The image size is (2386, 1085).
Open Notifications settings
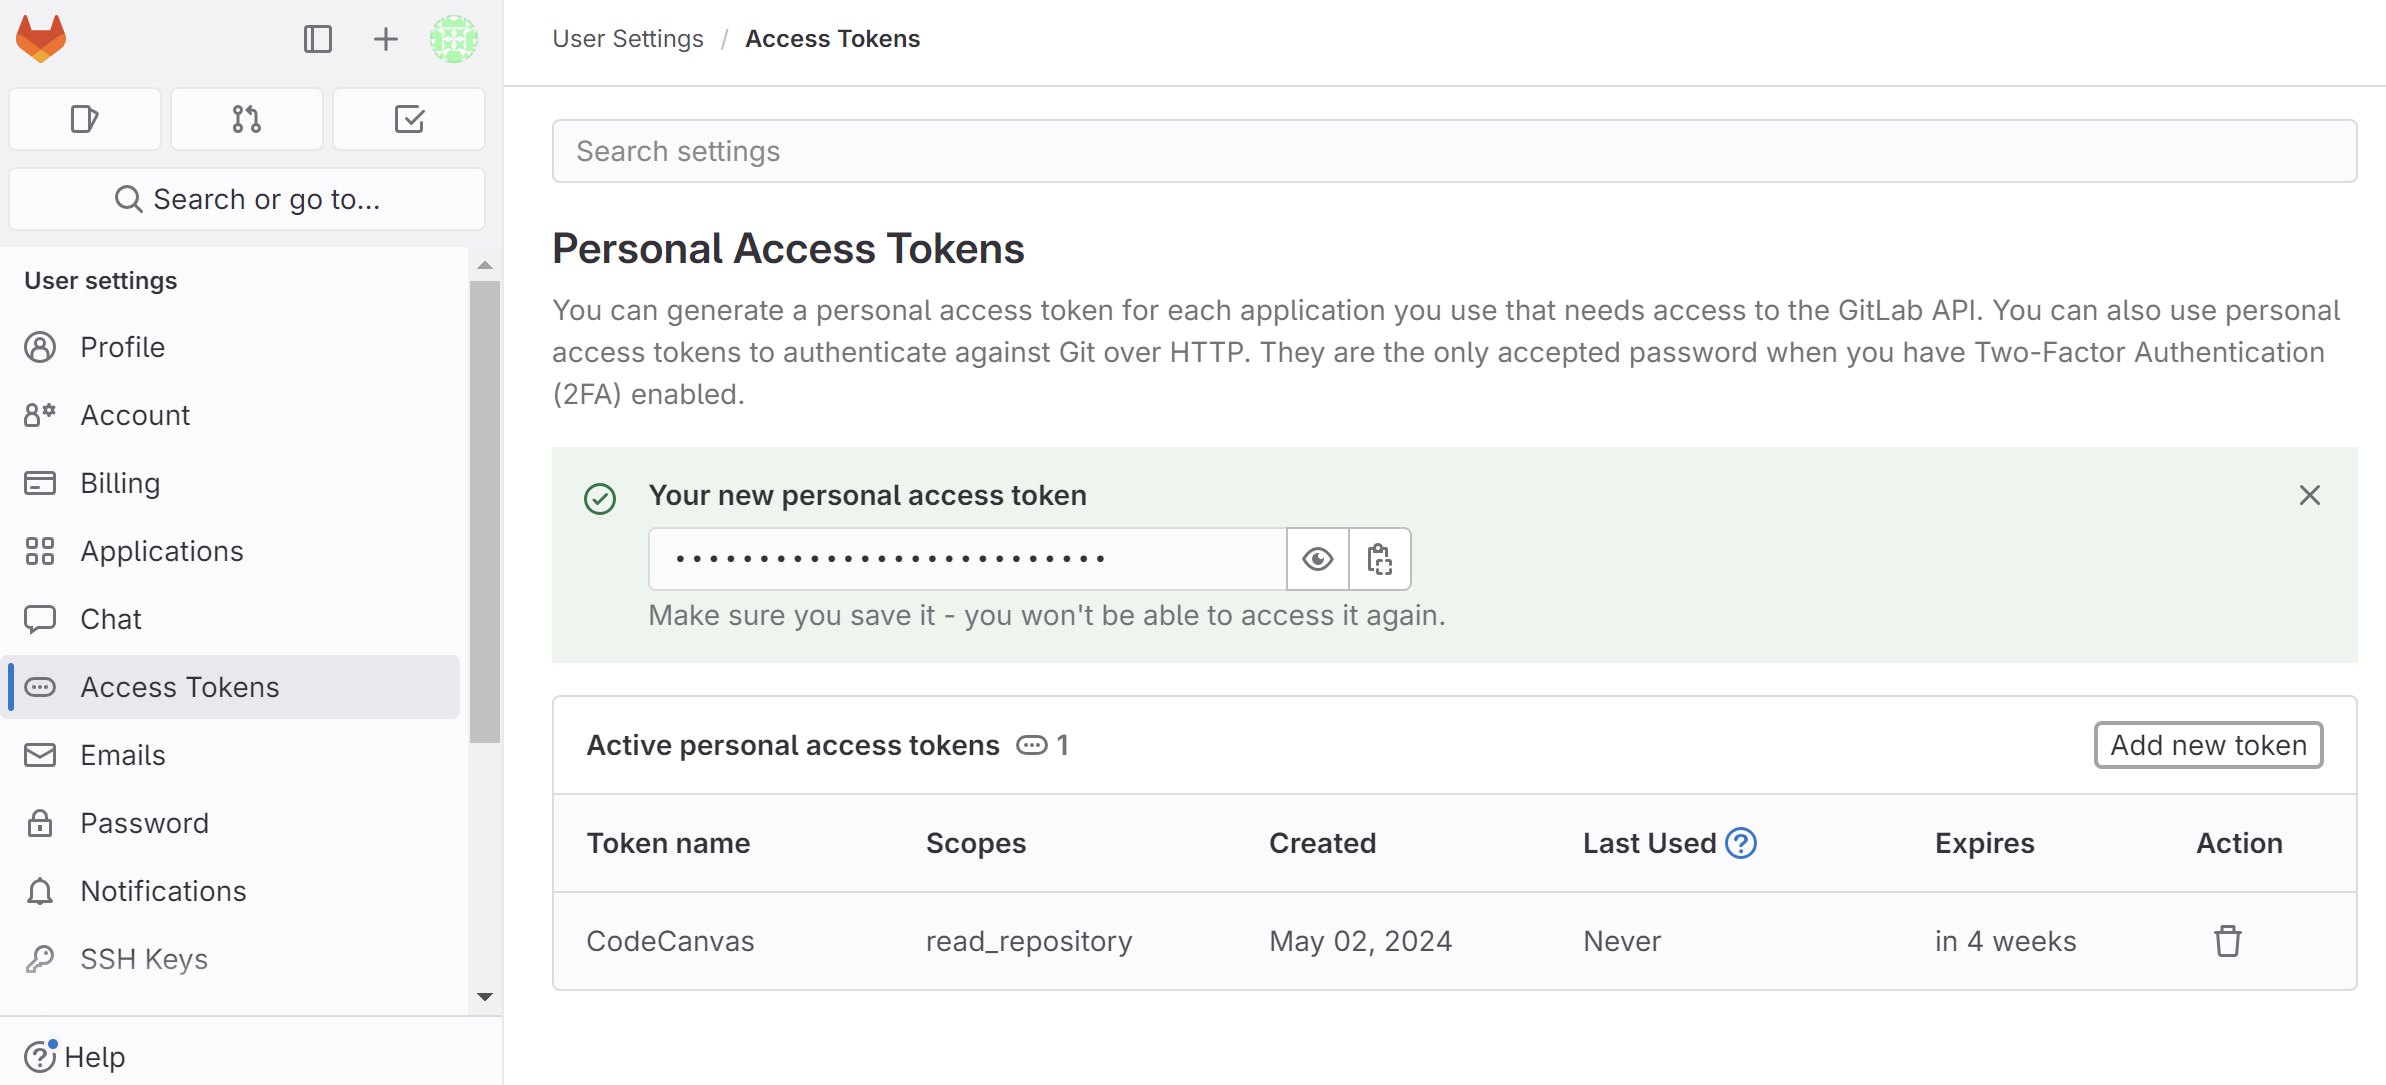(x=163, y=890)
